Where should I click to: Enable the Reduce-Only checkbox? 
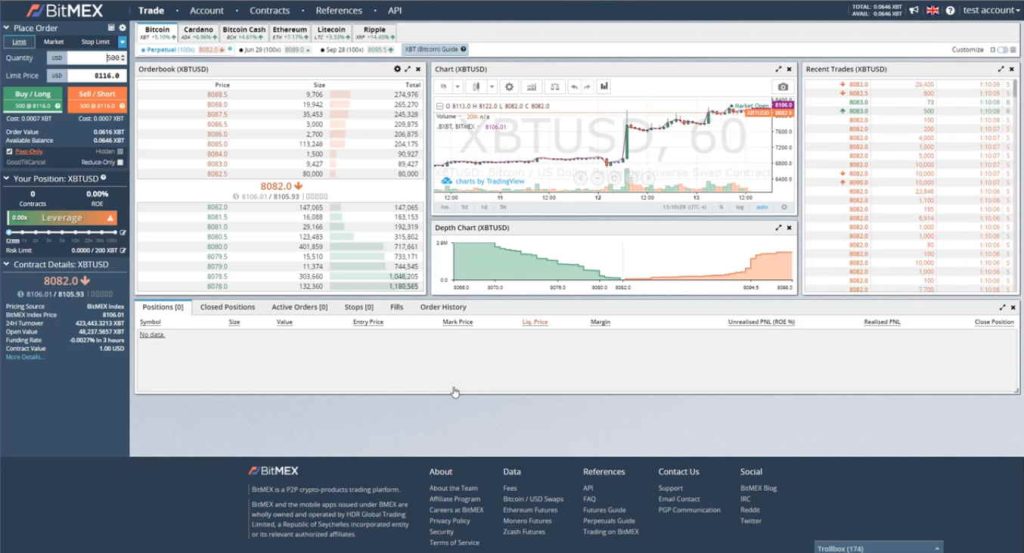[x=120, y=162]
